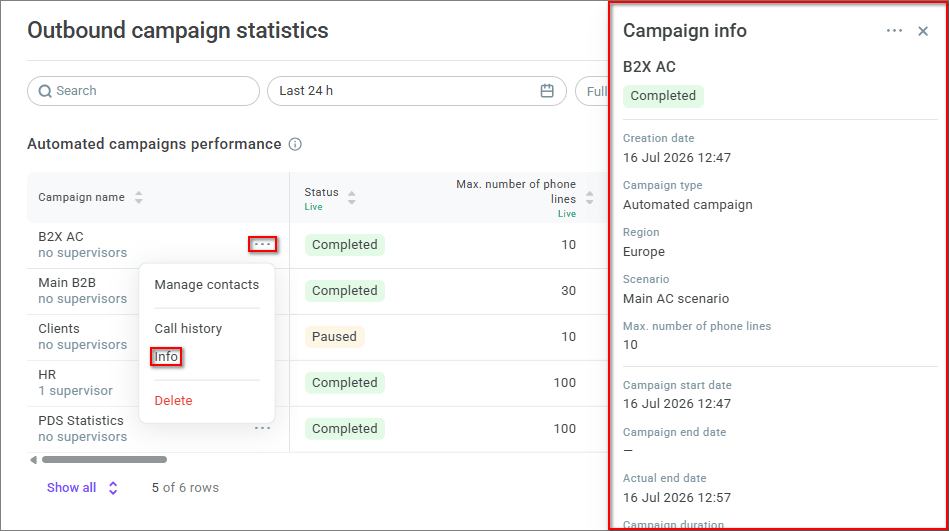Click the Completed badge in the Main B2B row
Screen dimensions: 949x531
[344, 291]
